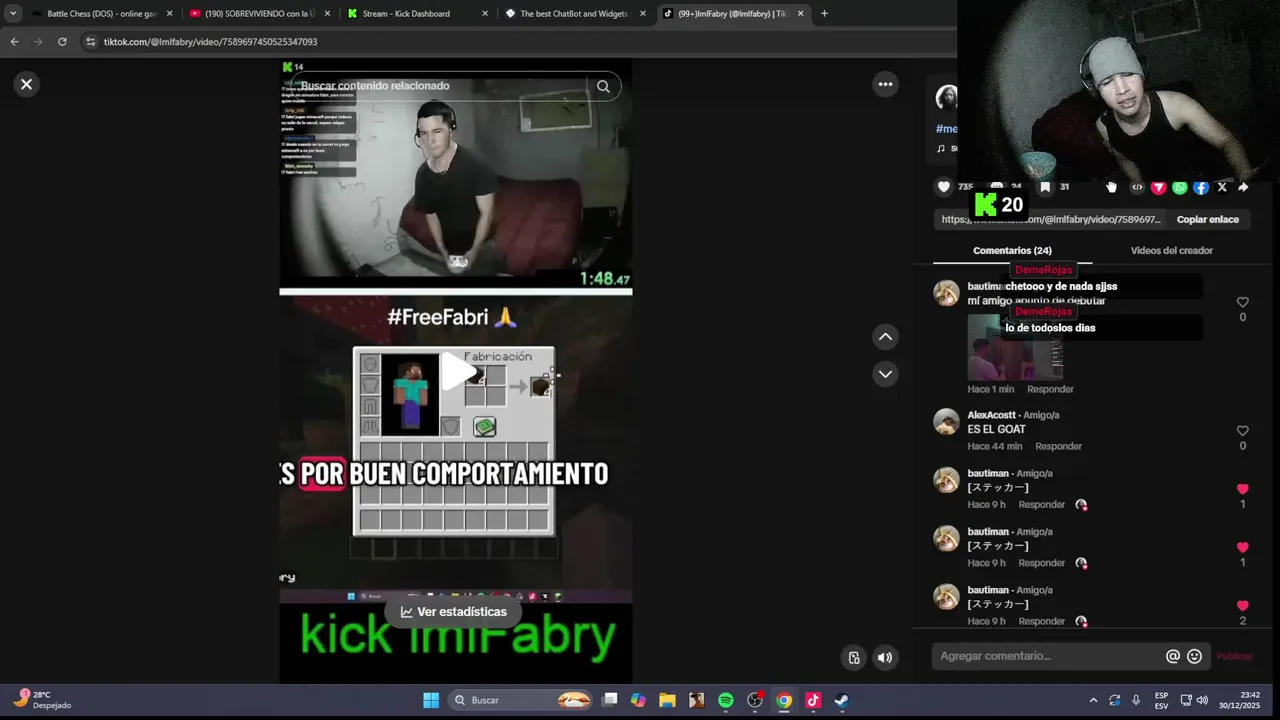Image resolution: width=1280 pixels, height=720 pixels.
Task: Like the first bautiman comment
Action: point(1243,302)
